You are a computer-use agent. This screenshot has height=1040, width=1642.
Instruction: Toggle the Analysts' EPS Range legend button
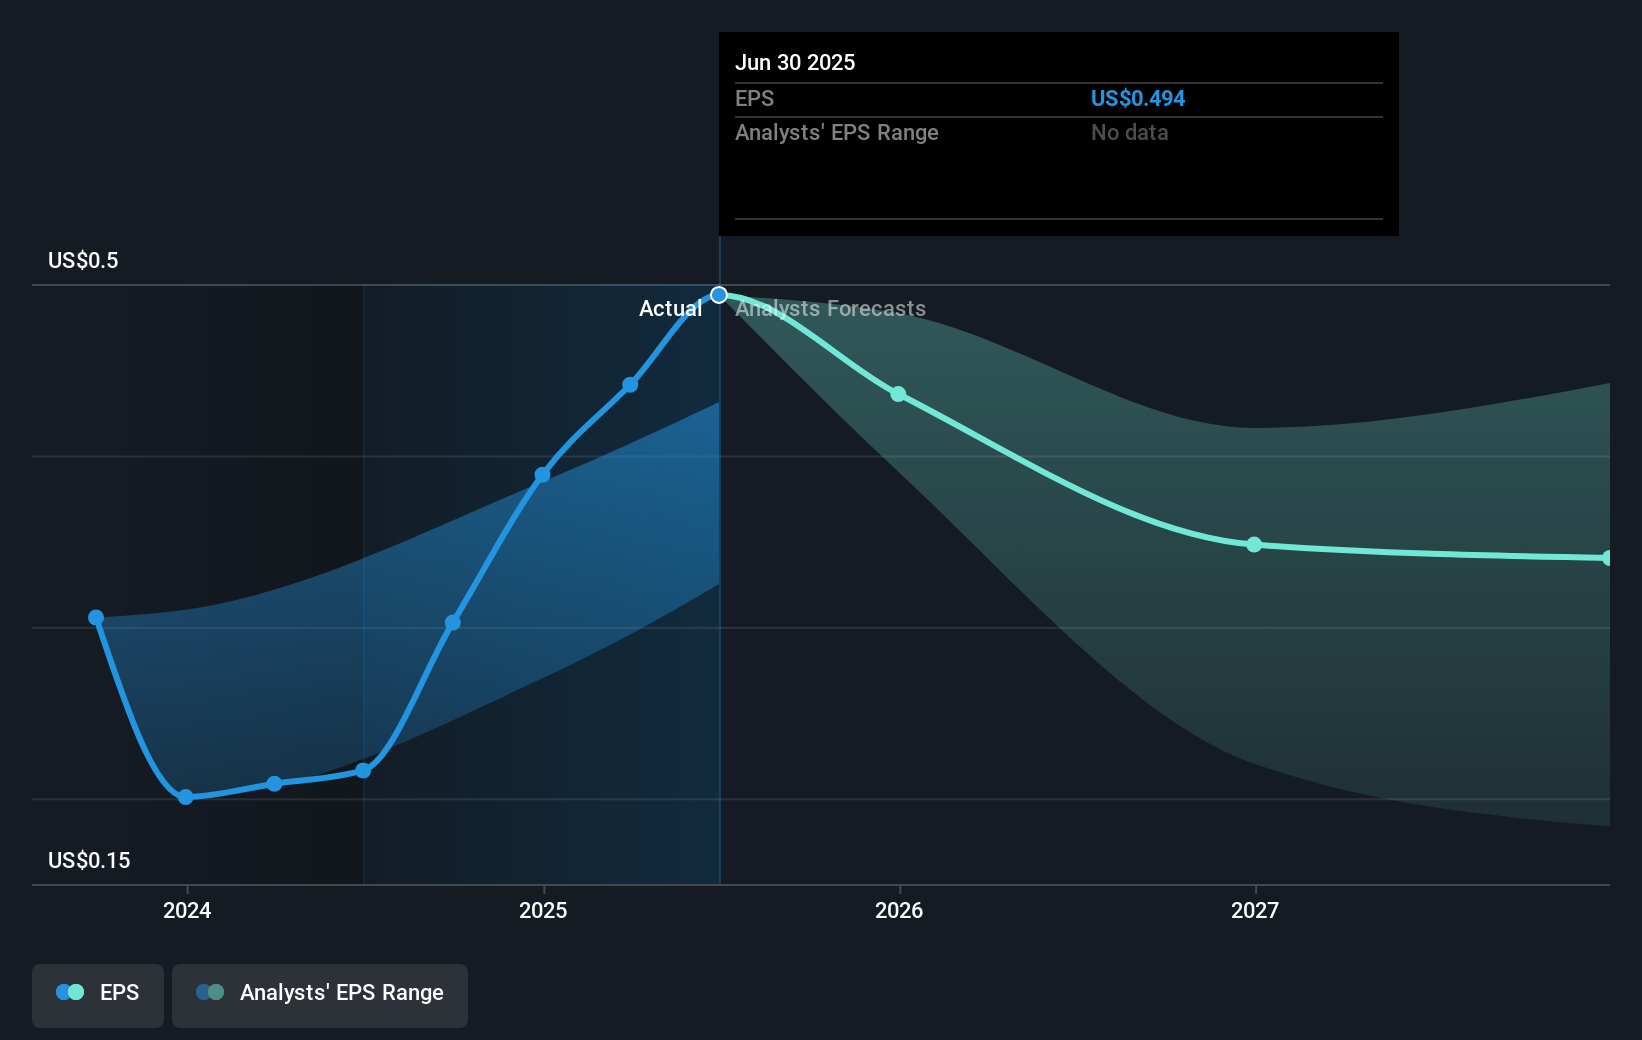(320, 995)
